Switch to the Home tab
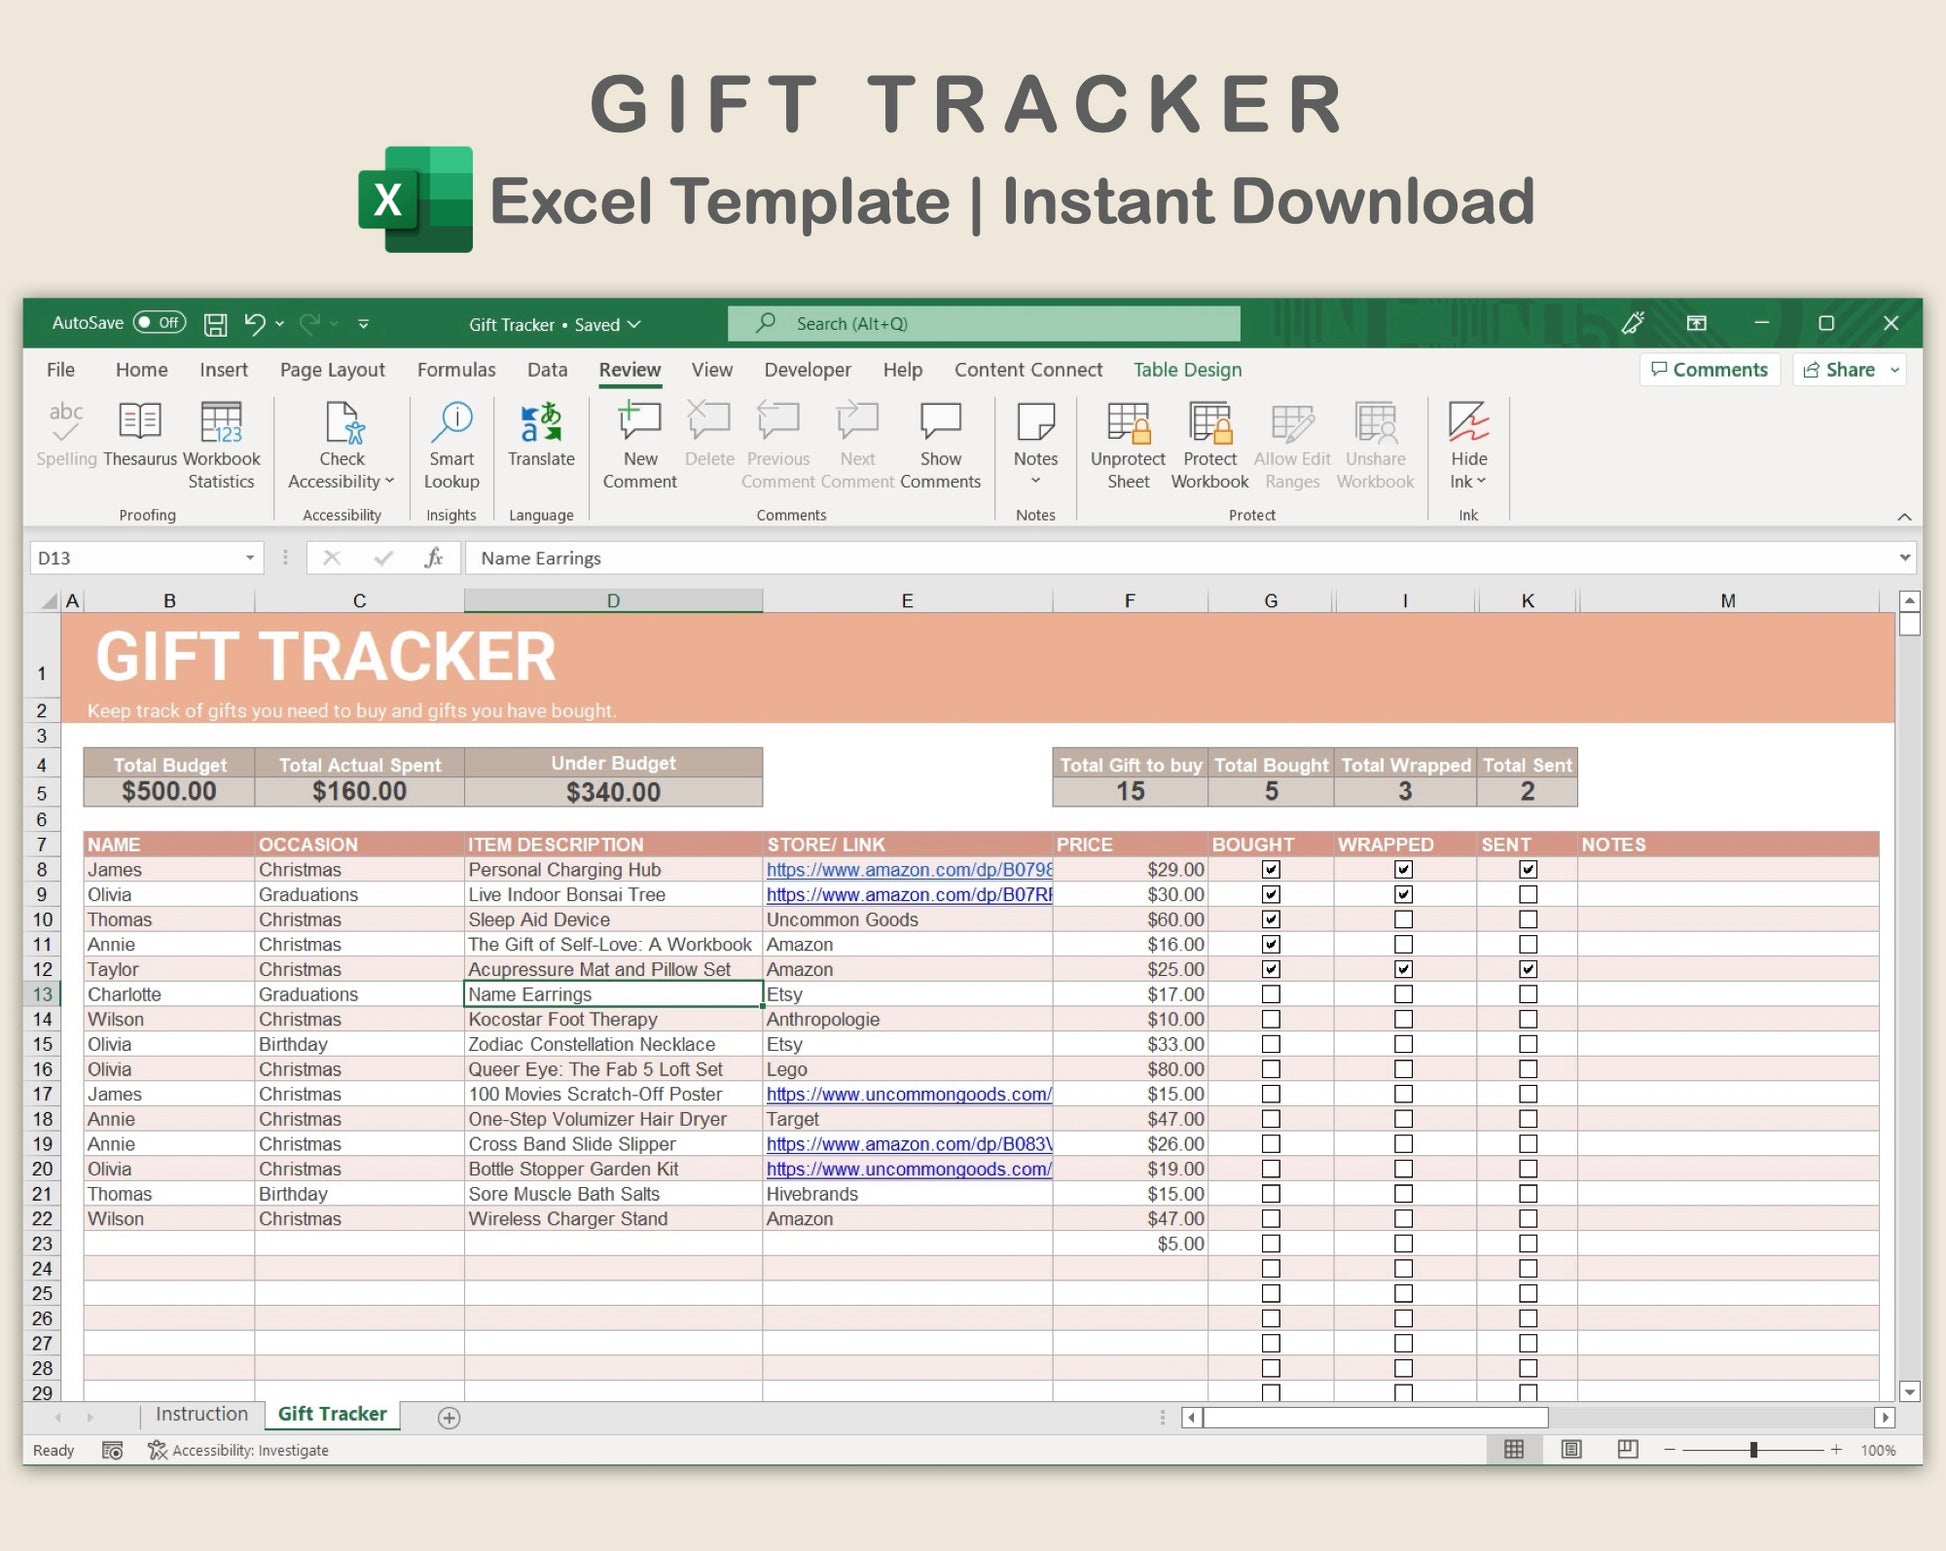 click(141, 370)
